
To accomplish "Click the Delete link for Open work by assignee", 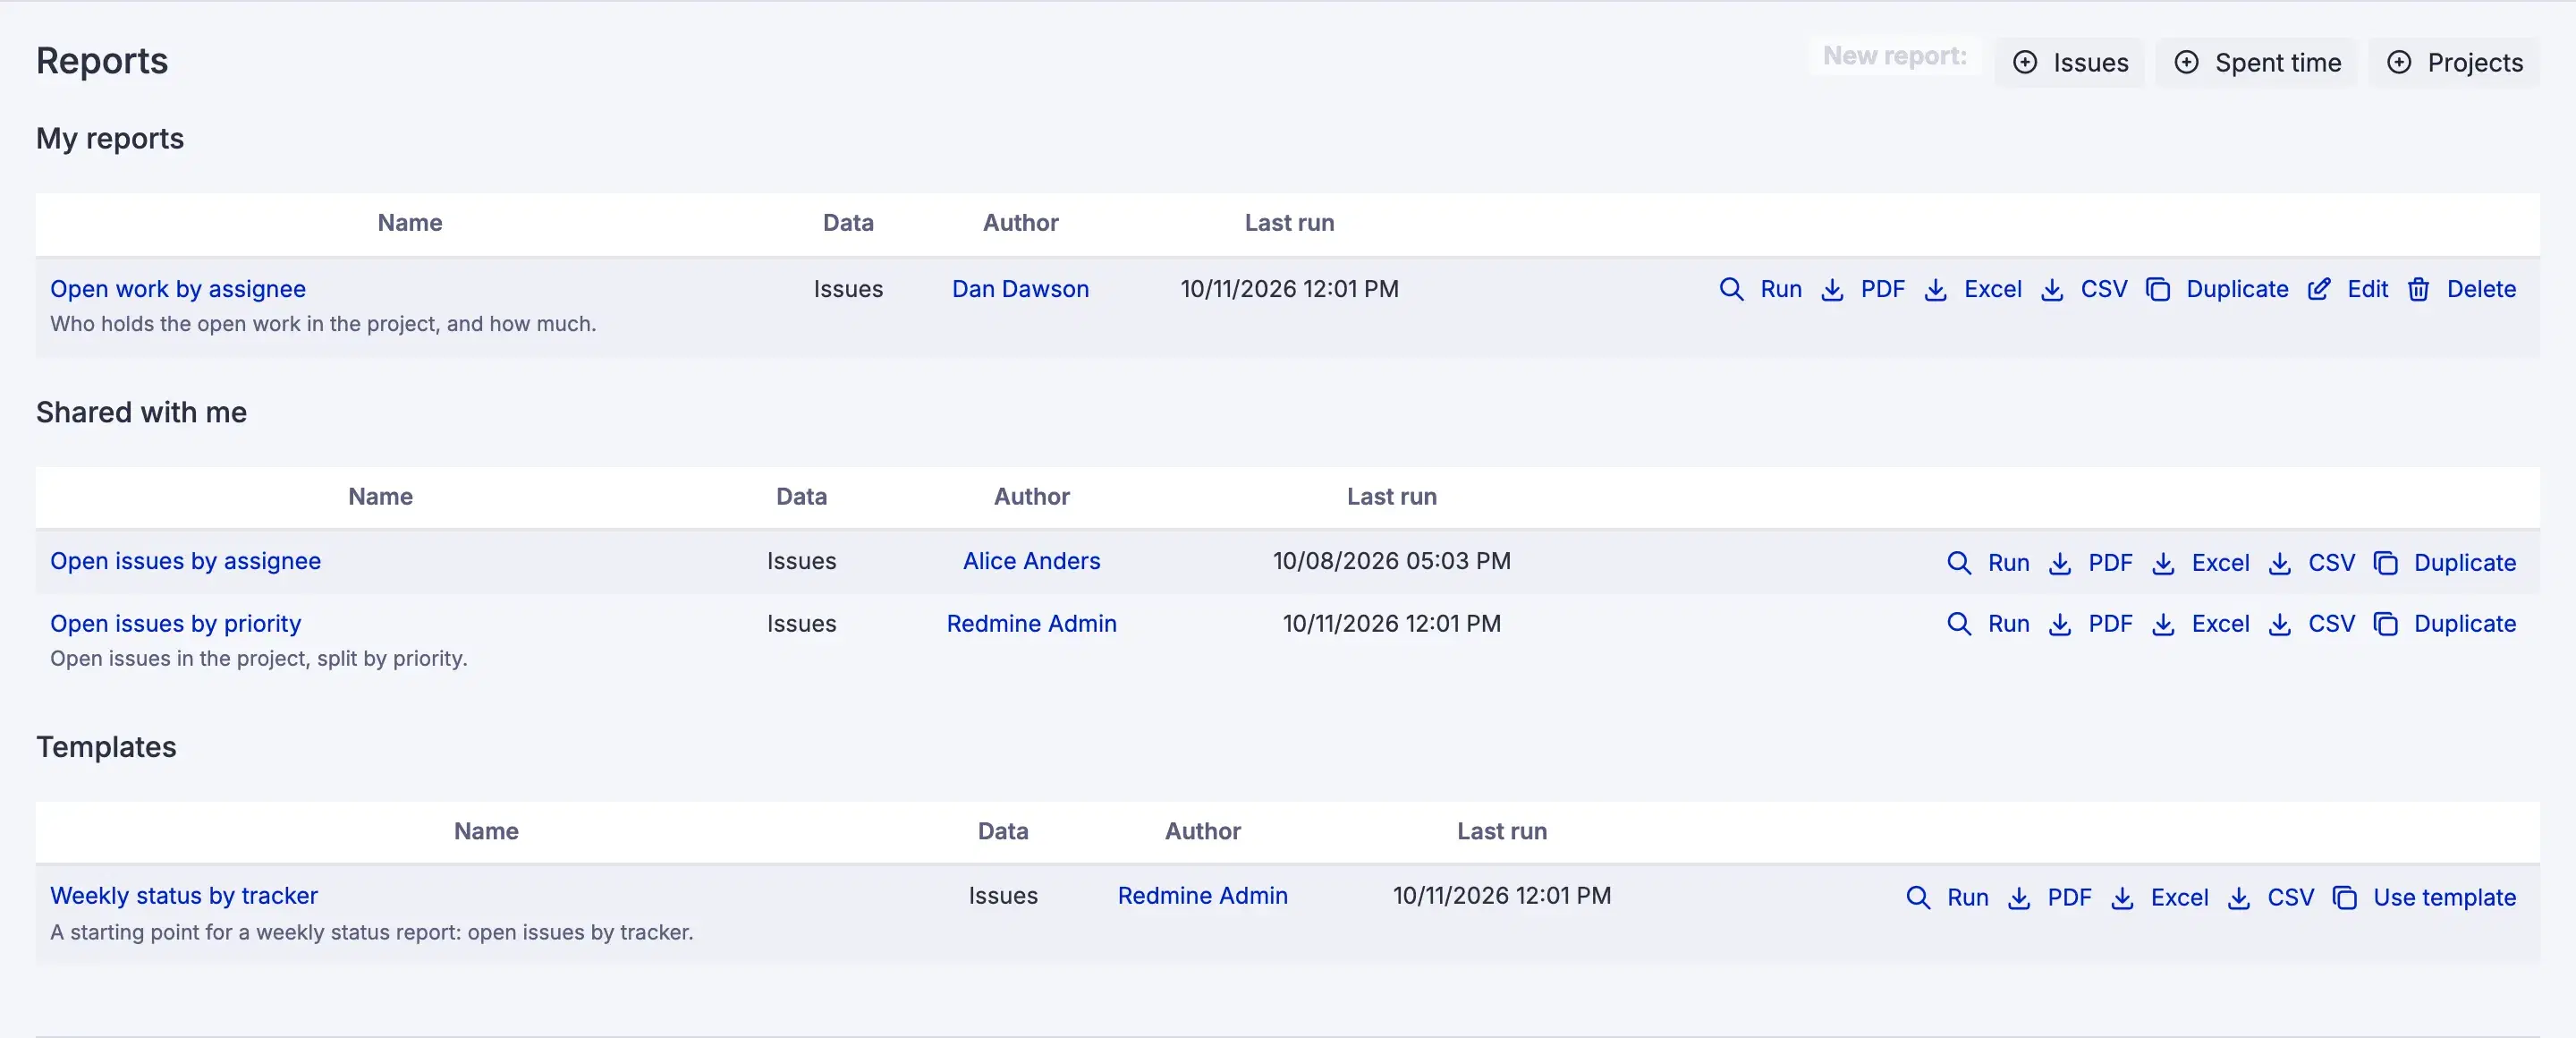I will (2481, 289).
